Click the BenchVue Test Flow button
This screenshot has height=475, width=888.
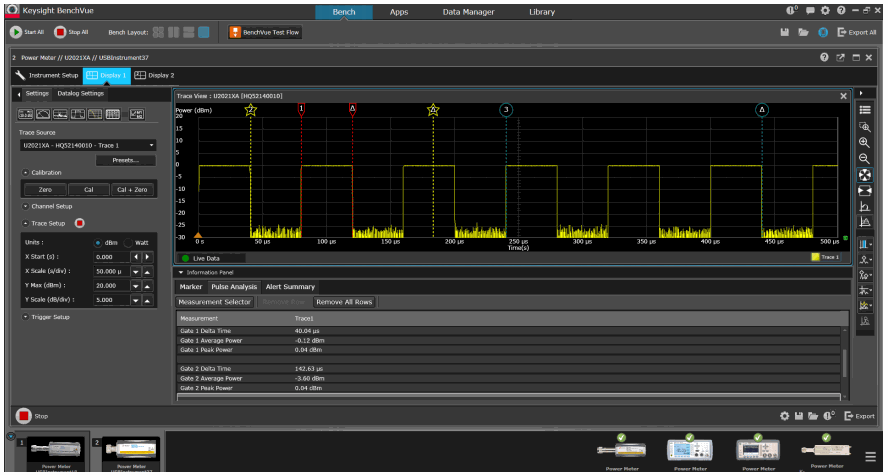point(265,32)
